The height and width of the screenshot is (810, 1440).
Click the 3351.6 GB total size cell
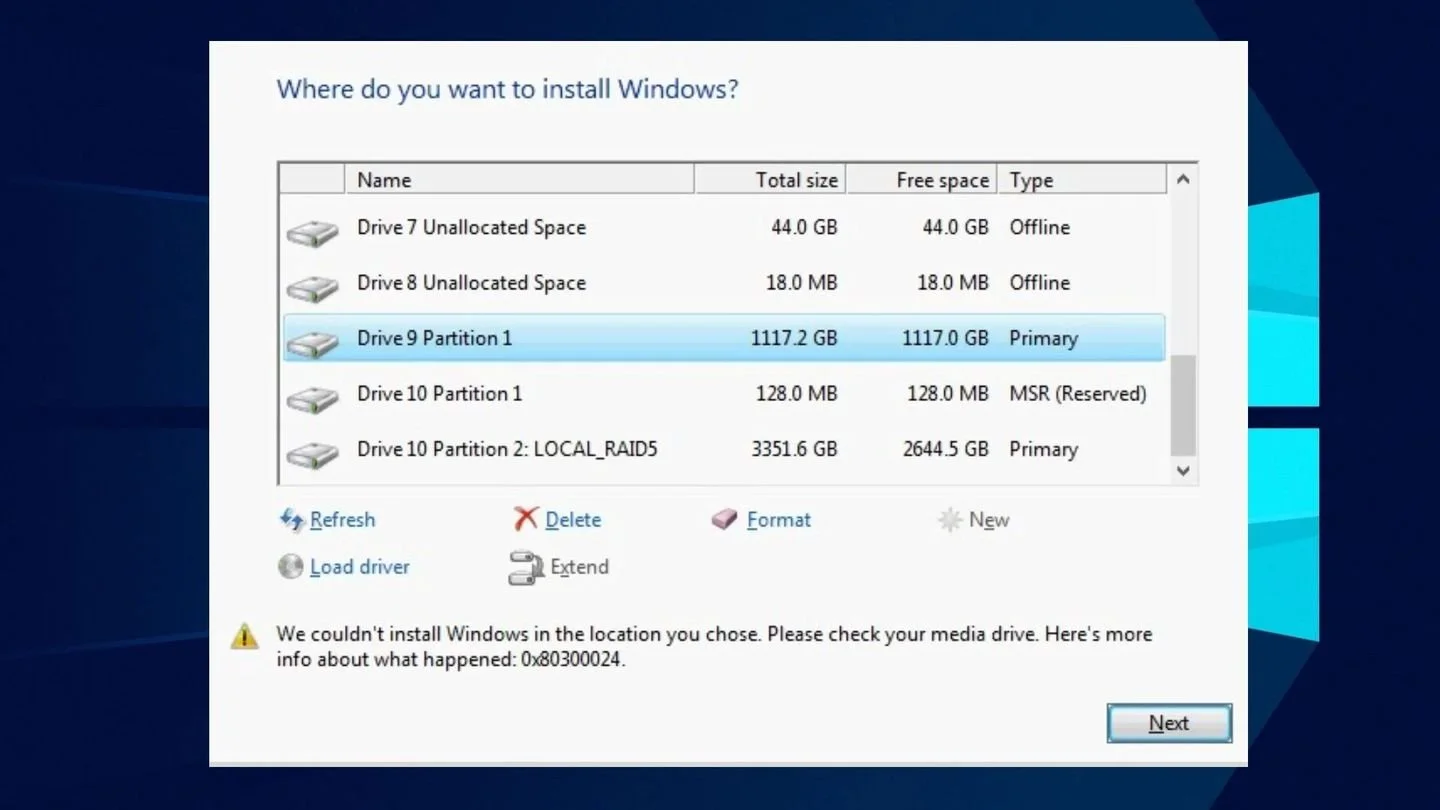(x=794, y=449)
